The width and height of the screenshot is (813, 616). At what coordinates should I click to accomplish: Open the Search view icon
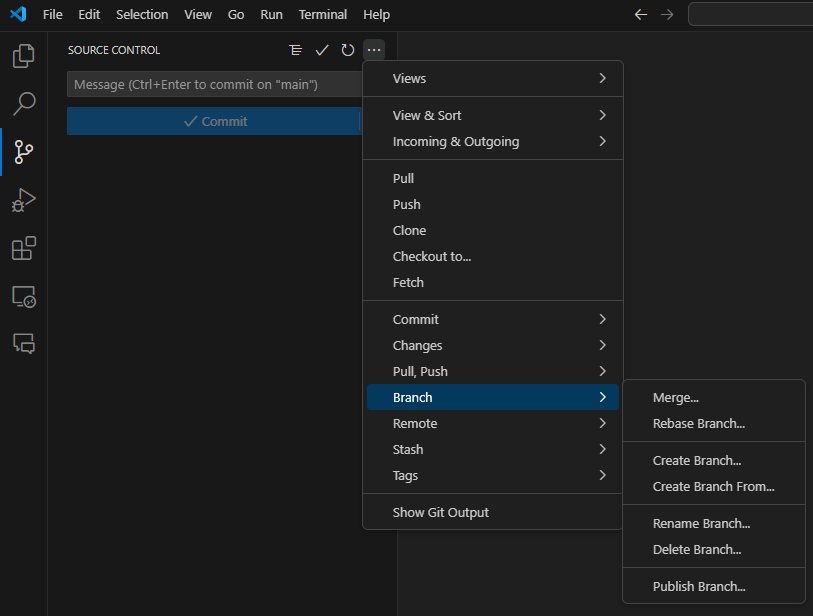coord(24,103)
